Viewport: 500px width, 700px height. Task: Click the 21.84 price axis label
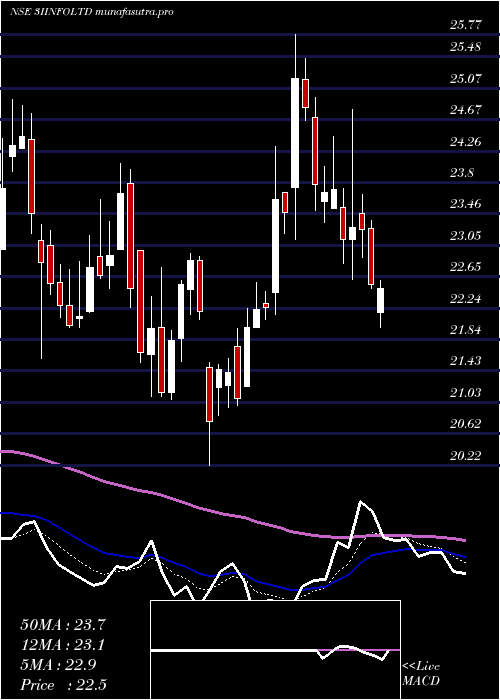(x=466, y=330)
